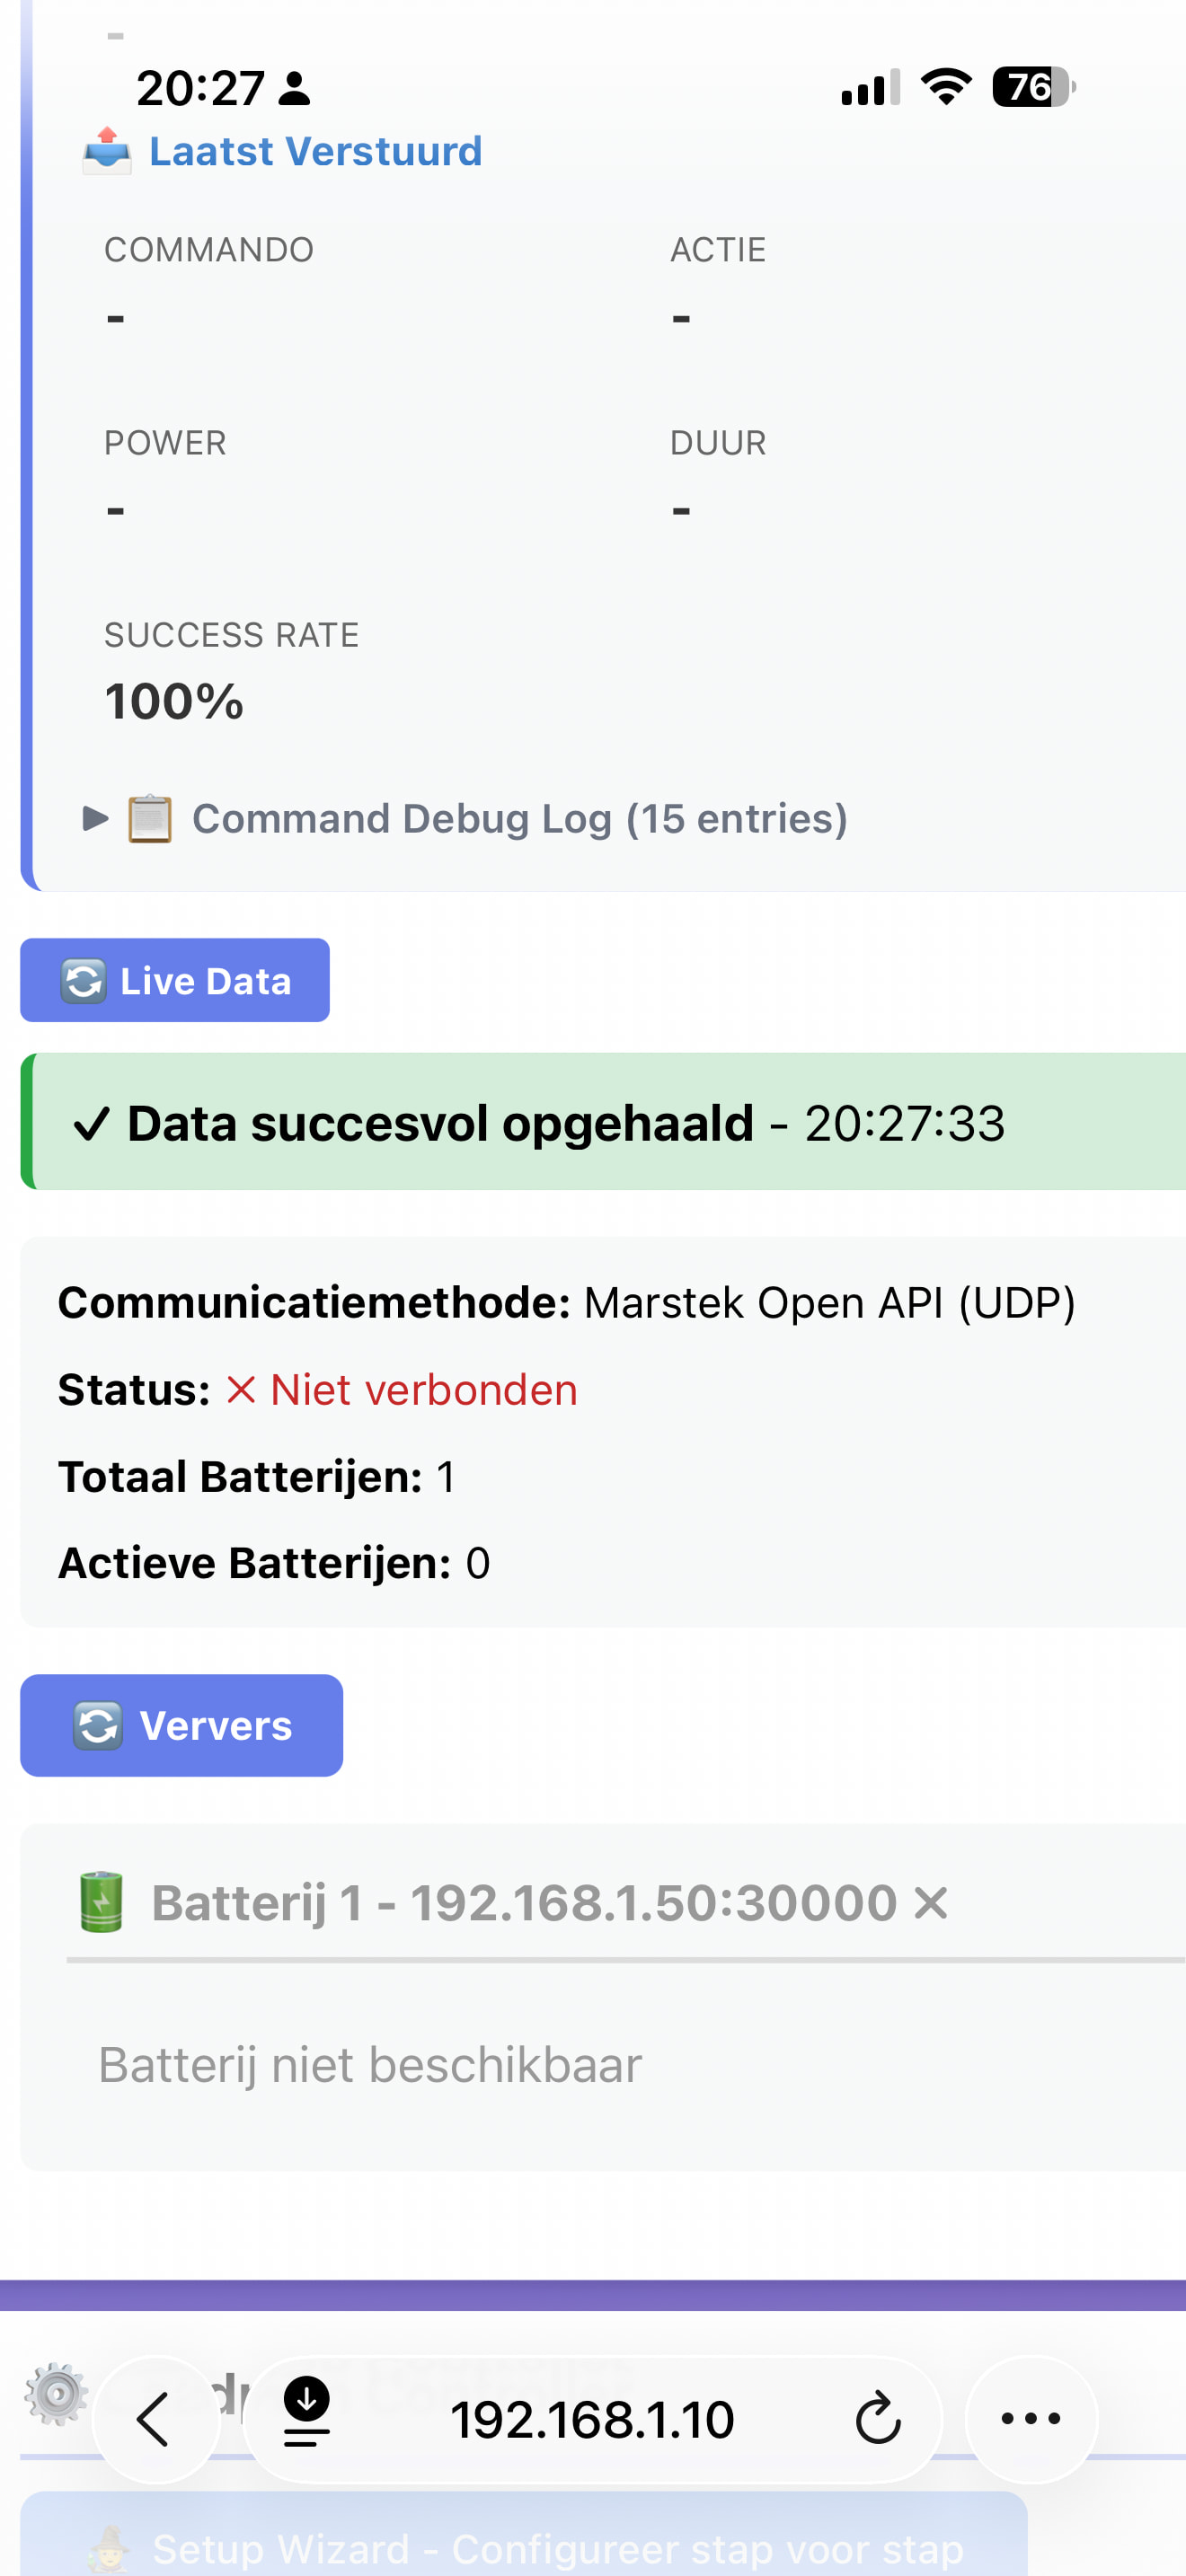The width and height of the screenshot is (1186, 2576).
Task: Tap the outbox icon beside Laatst Verstuurd
Action: pyautogui.click(x=107, y=151)
